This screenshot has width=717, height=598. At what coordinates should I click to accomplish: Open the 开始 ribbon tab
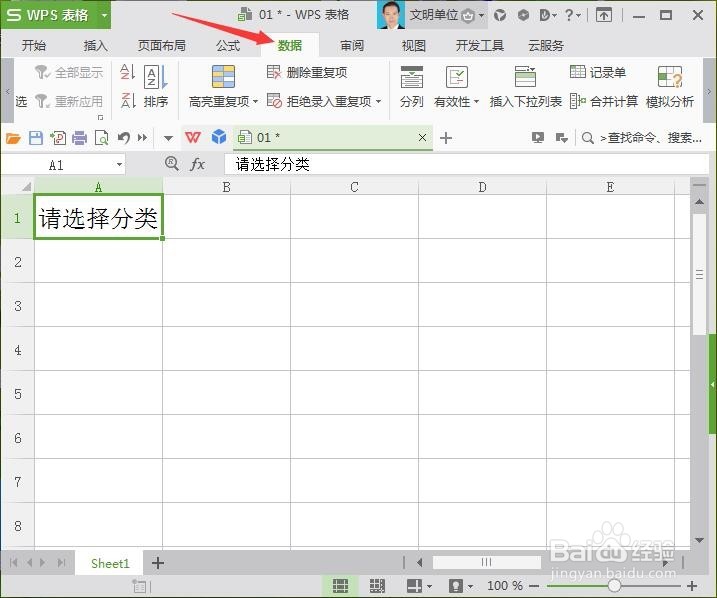point(33,45)
